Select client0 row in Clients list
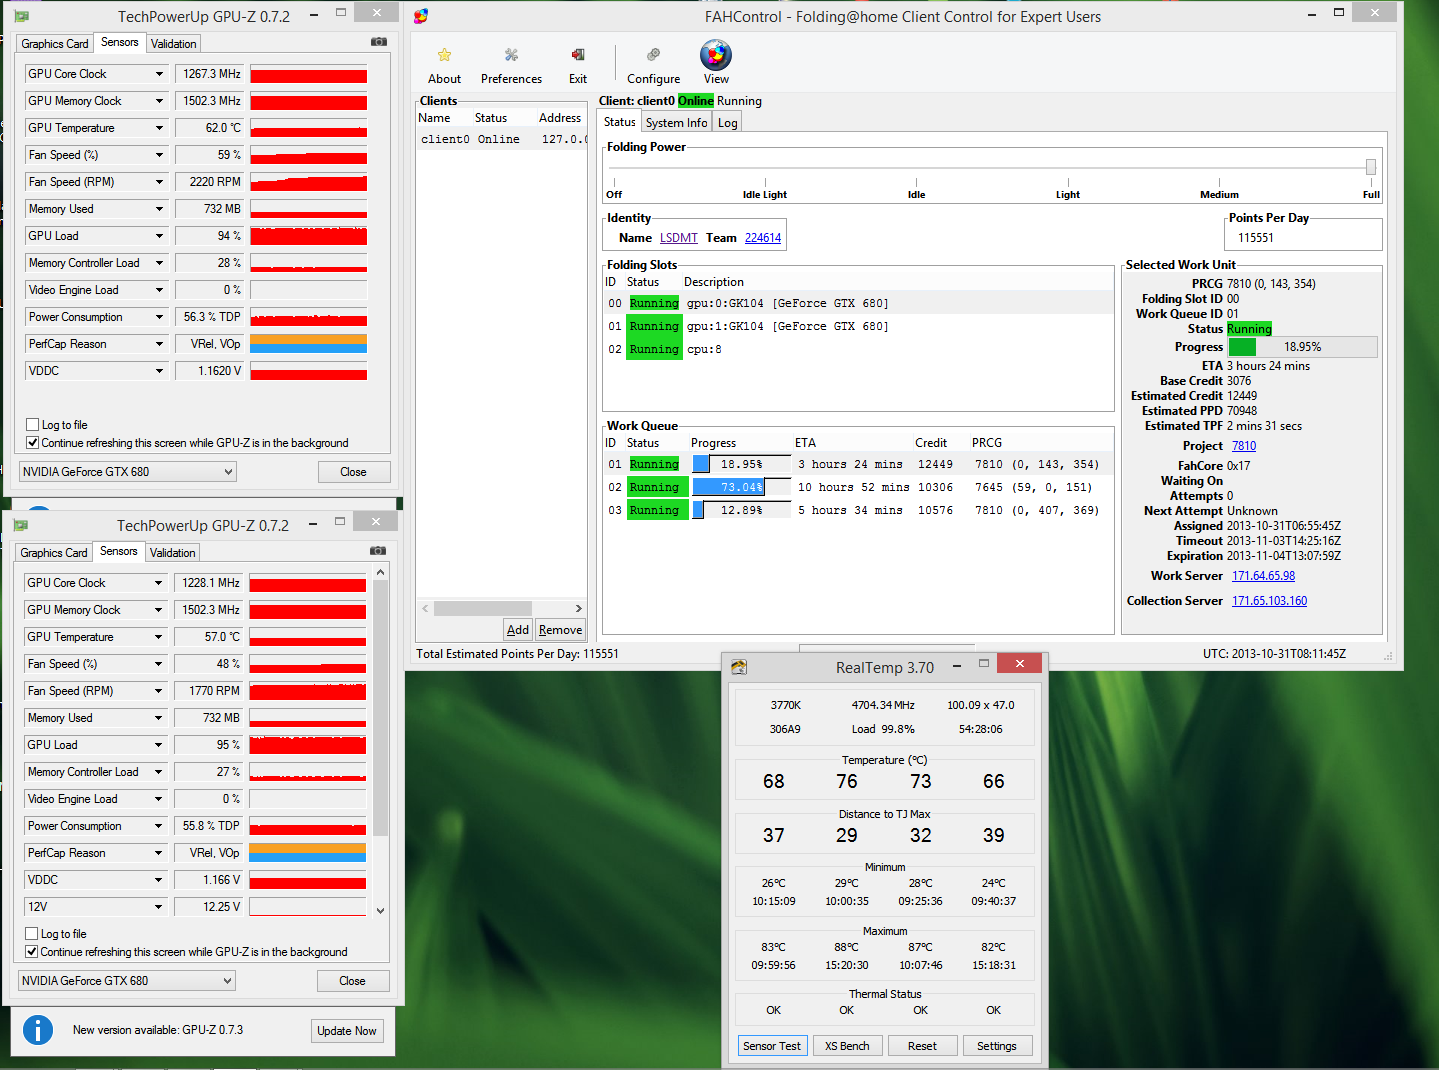The height and width of the screenshot is (1070, 1439). pos(501,140)
